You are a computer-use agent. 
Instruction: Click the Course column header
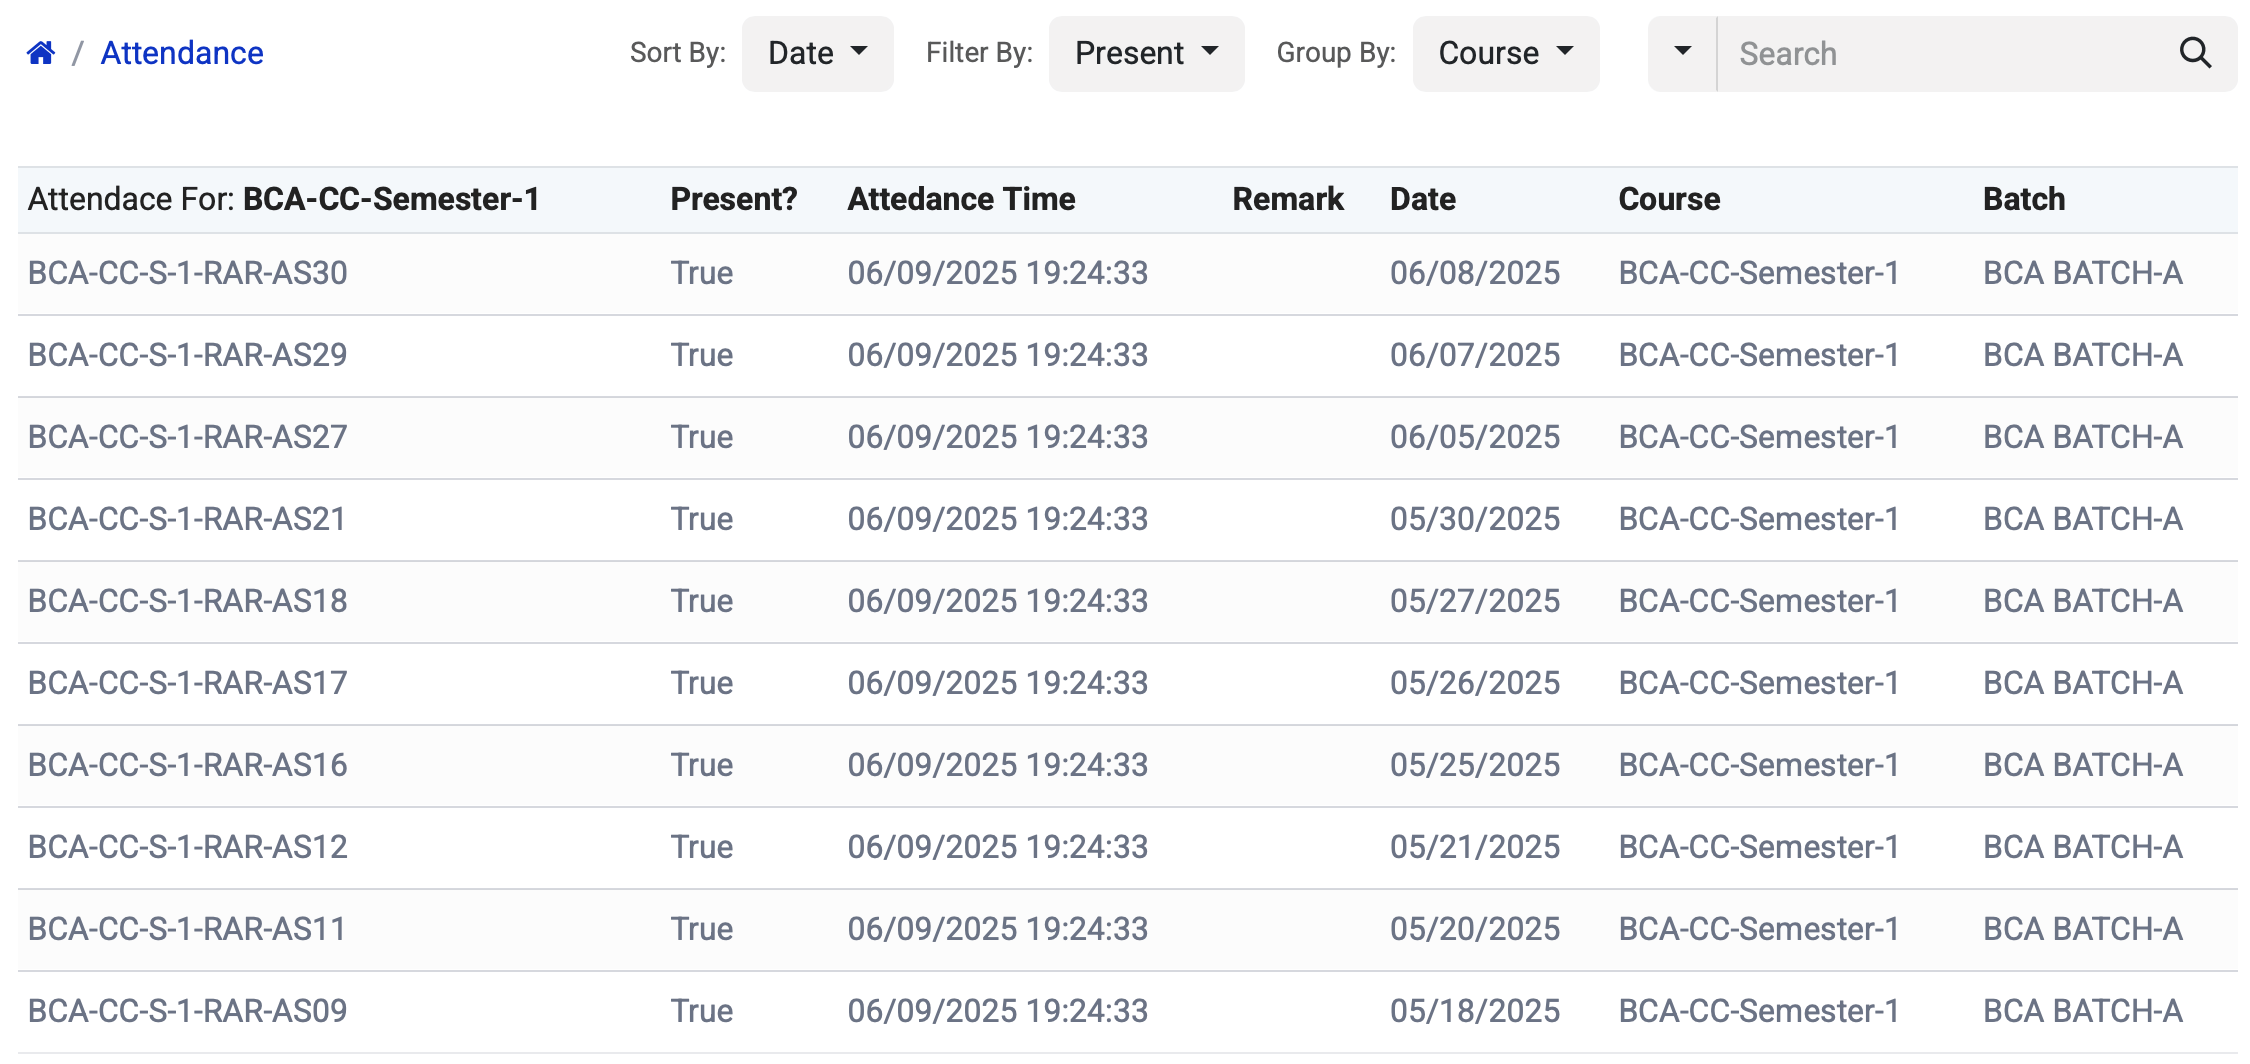[1668, 199]
